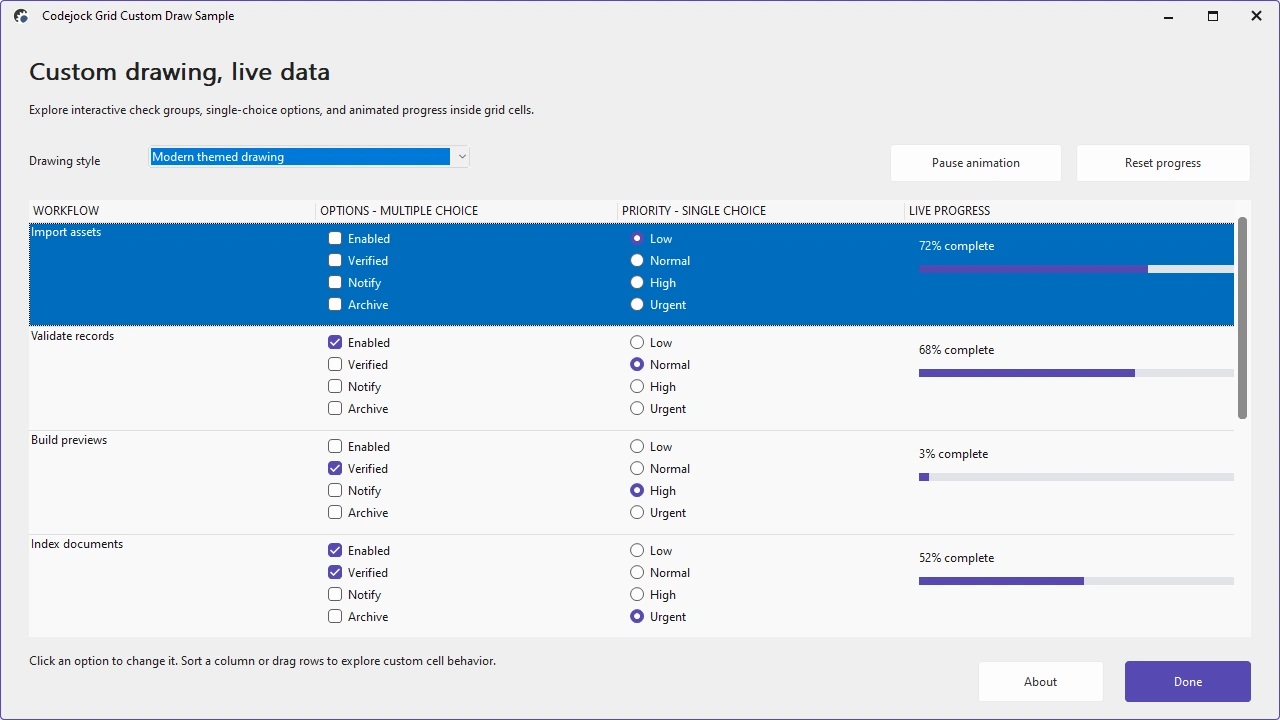Open the About dialog

(1040, 682)
